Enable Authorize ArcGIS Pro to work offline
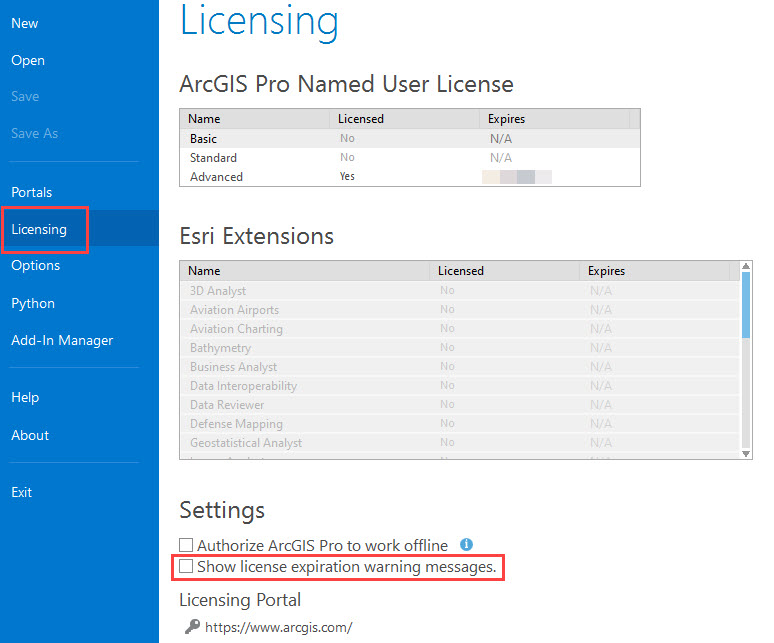Viewport: 774px width, 643px height. [186, 545]
